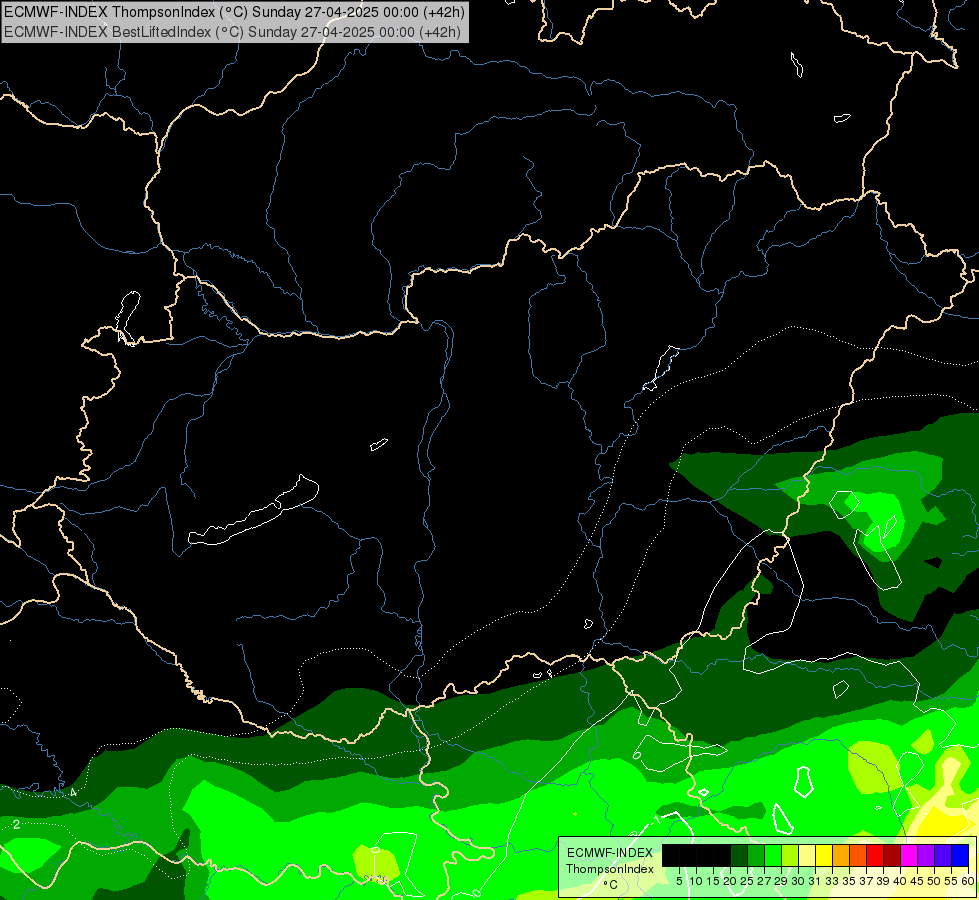Select the bright red 37–39 legend swatch
This screenshot has width=979, height=900.
pyautogui.click(x=875, y=855)
